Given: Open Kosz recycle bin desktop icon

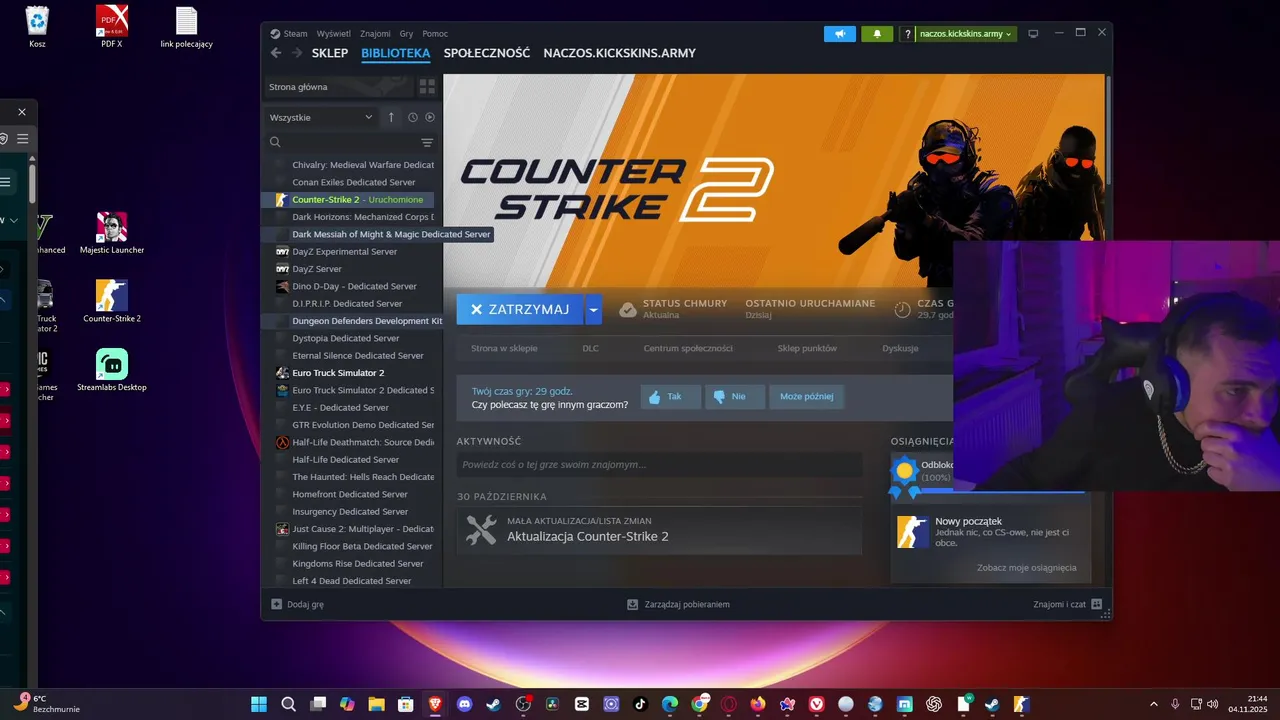Looking at the screenshot, I should 37,27.
